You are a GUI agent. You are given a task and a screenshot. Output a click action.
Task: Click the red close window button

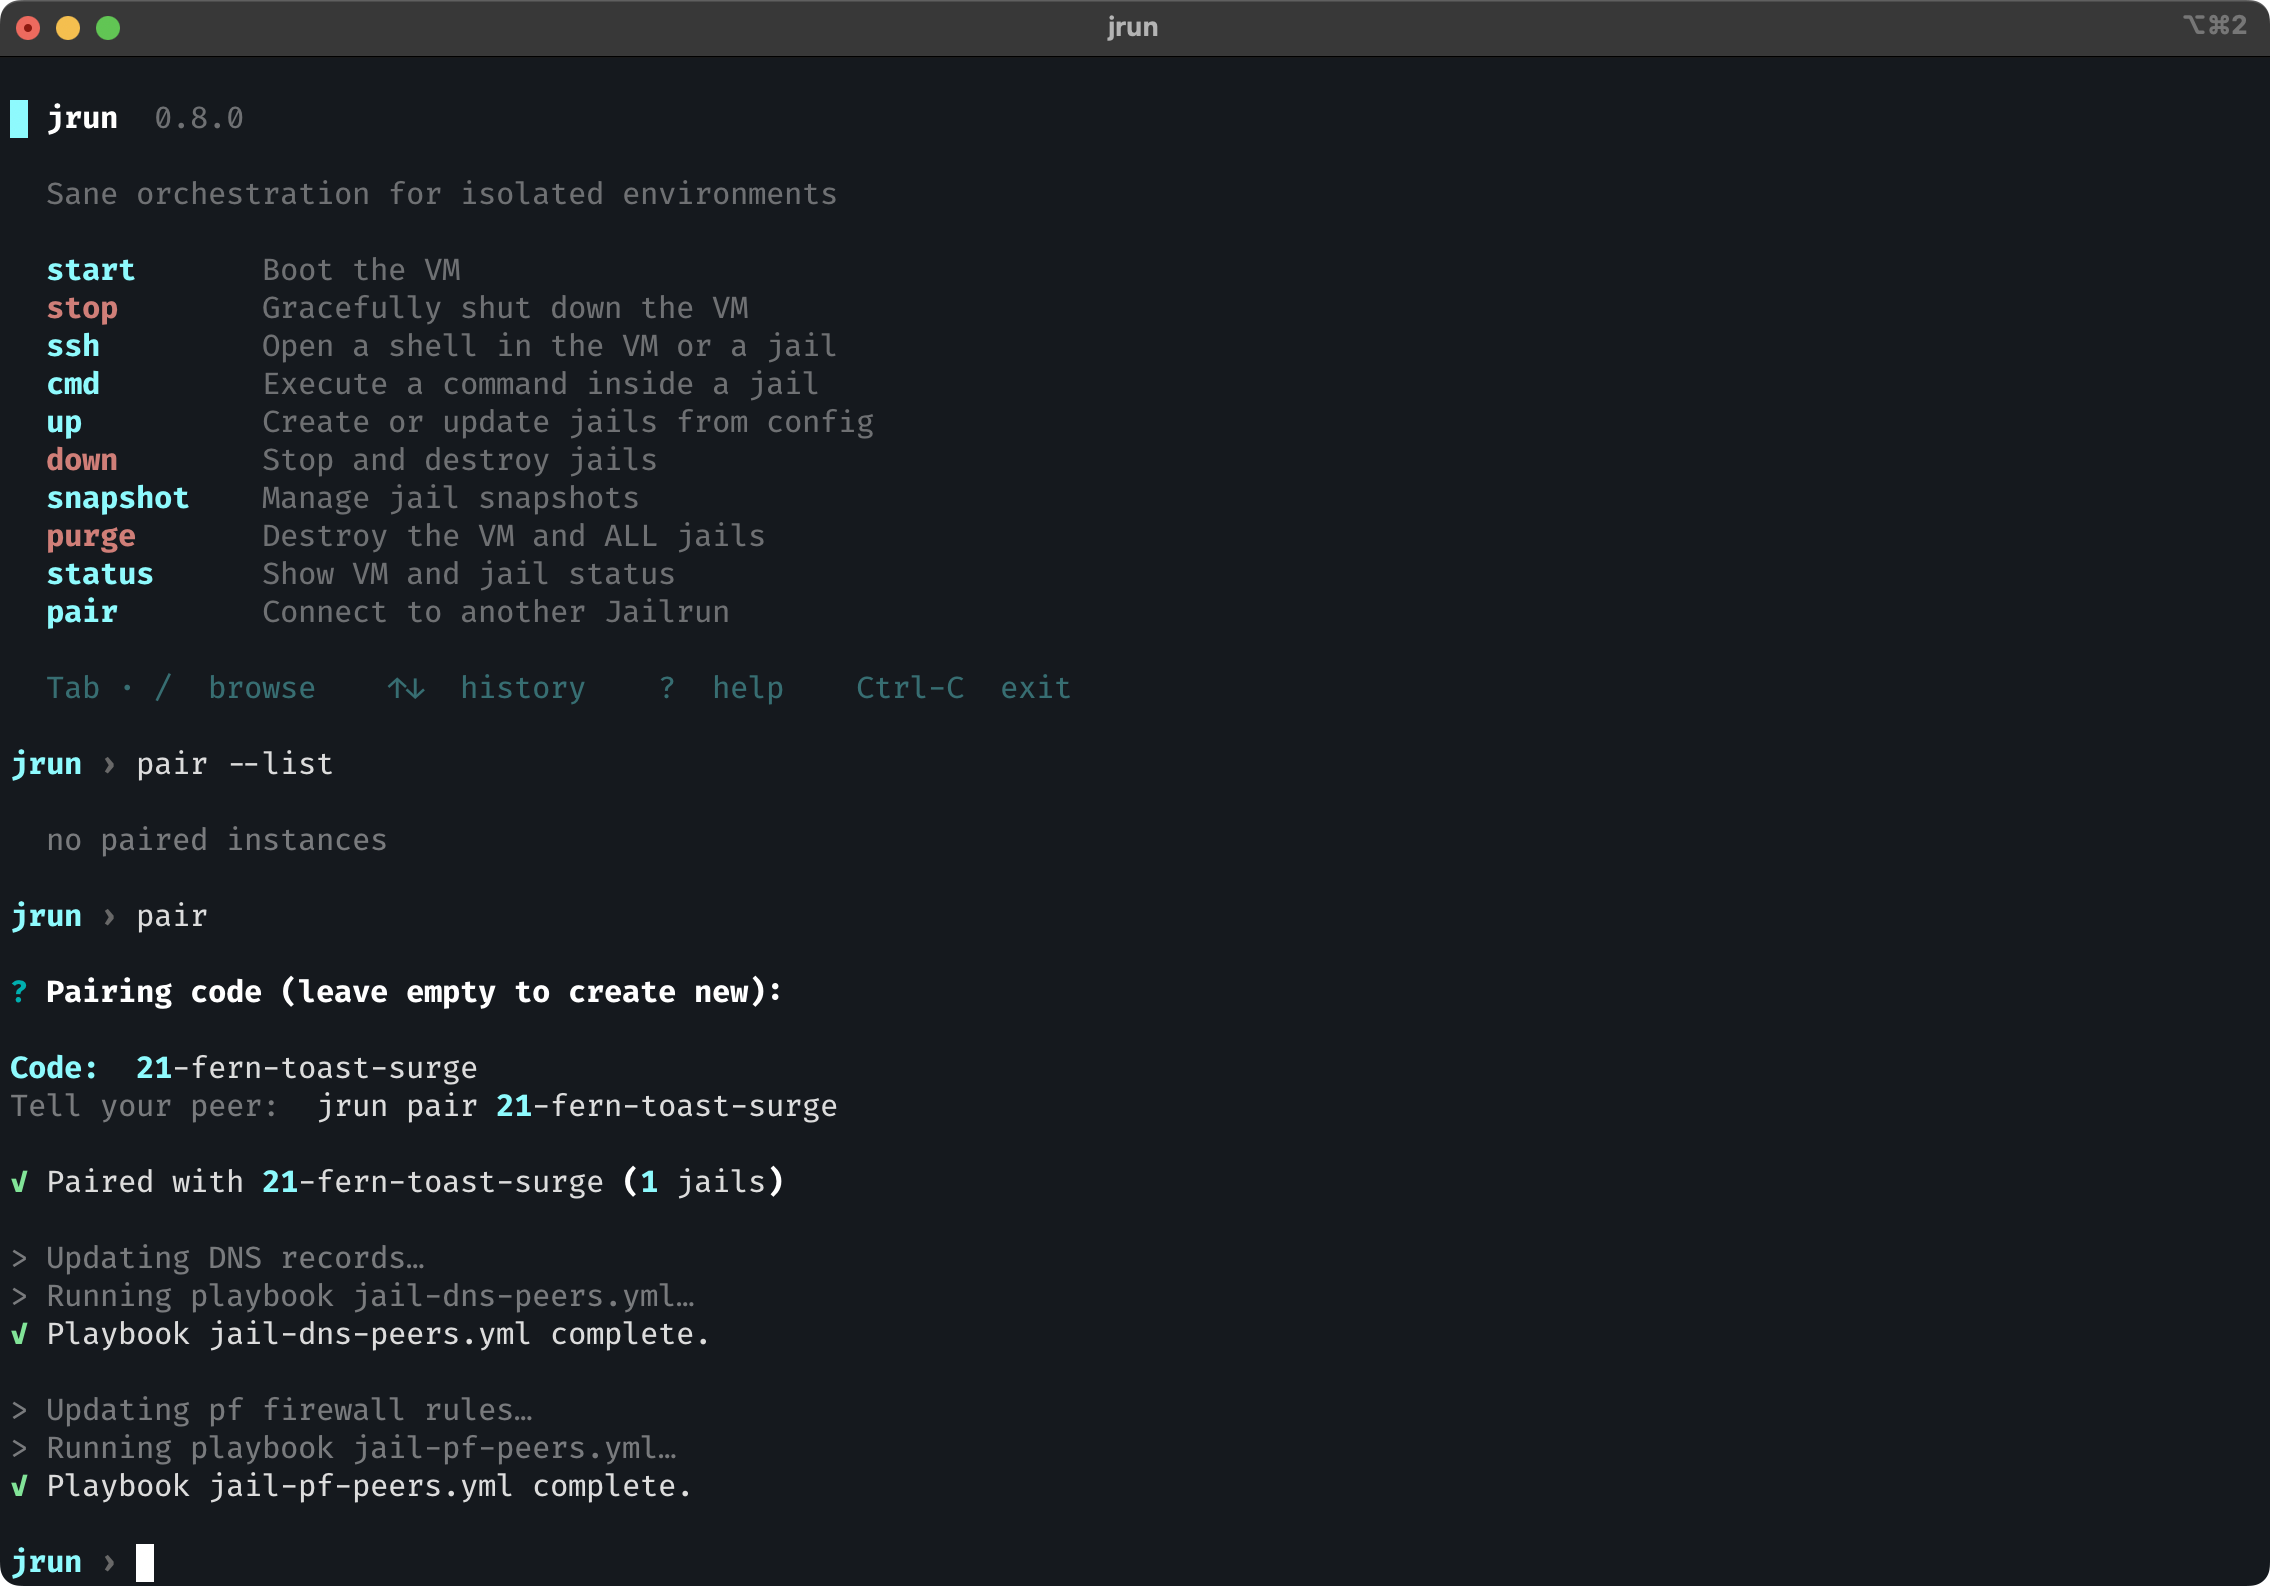[x=28, y=28]
